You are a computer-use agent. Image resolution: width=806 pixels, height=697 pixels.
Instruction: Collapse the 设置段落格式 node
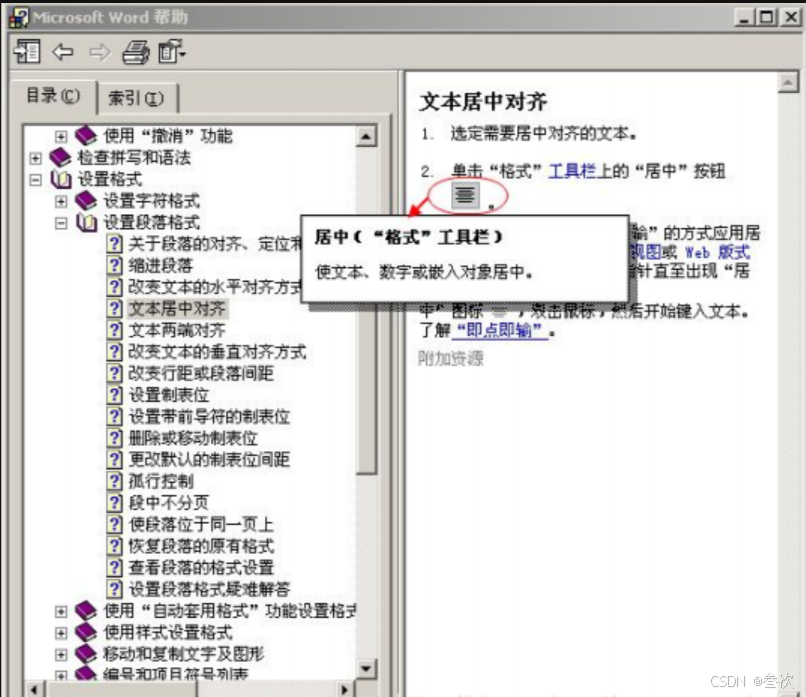click(x=61, y=223)
